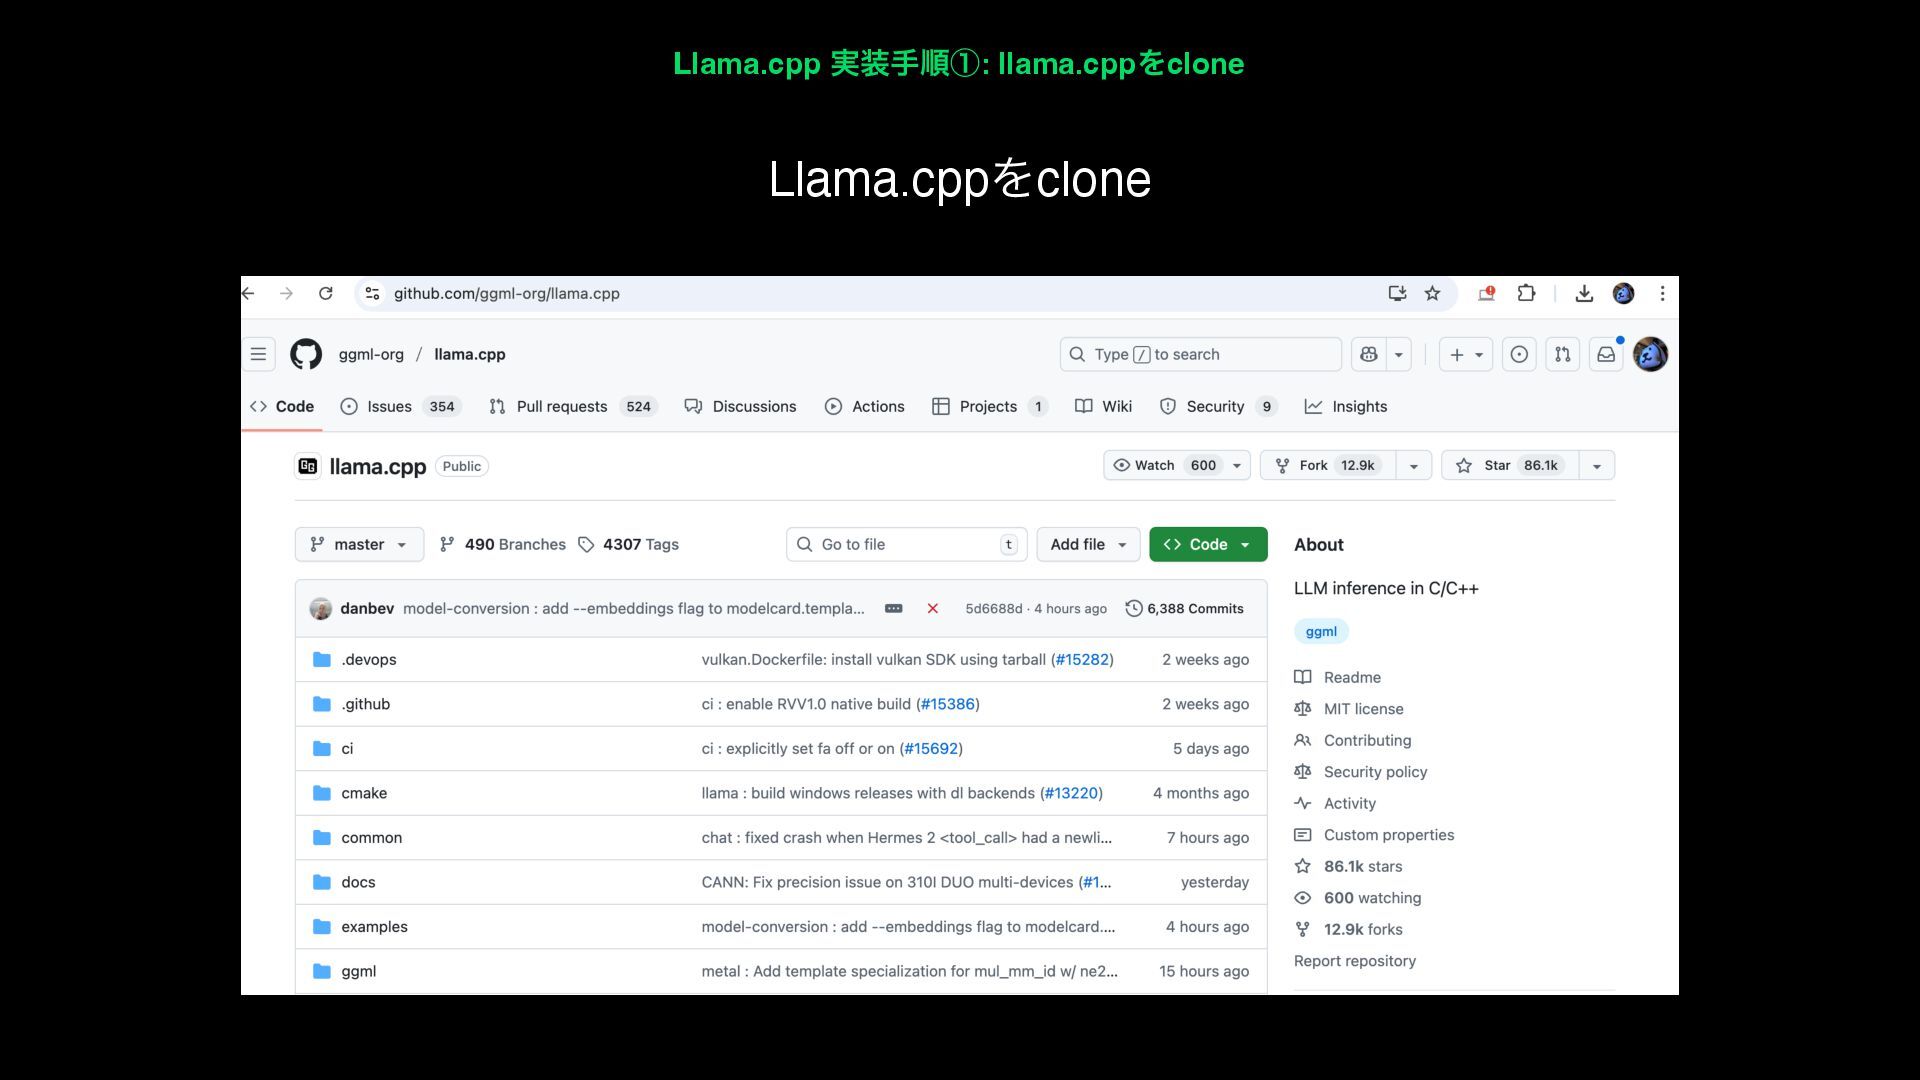Go to GitHub homepage via Octocat logo
This screenshot has width=1920, height=1080.
(306, 354)
